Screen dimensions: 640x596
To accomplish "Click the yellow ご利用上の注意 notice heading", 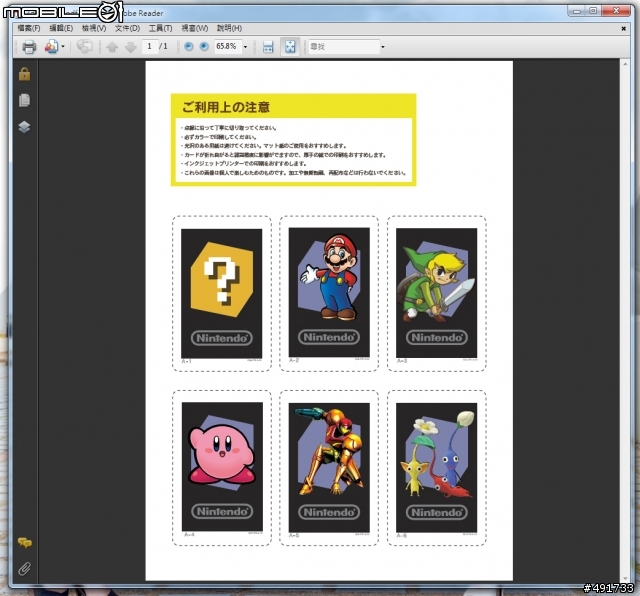I will coord(226,107).
